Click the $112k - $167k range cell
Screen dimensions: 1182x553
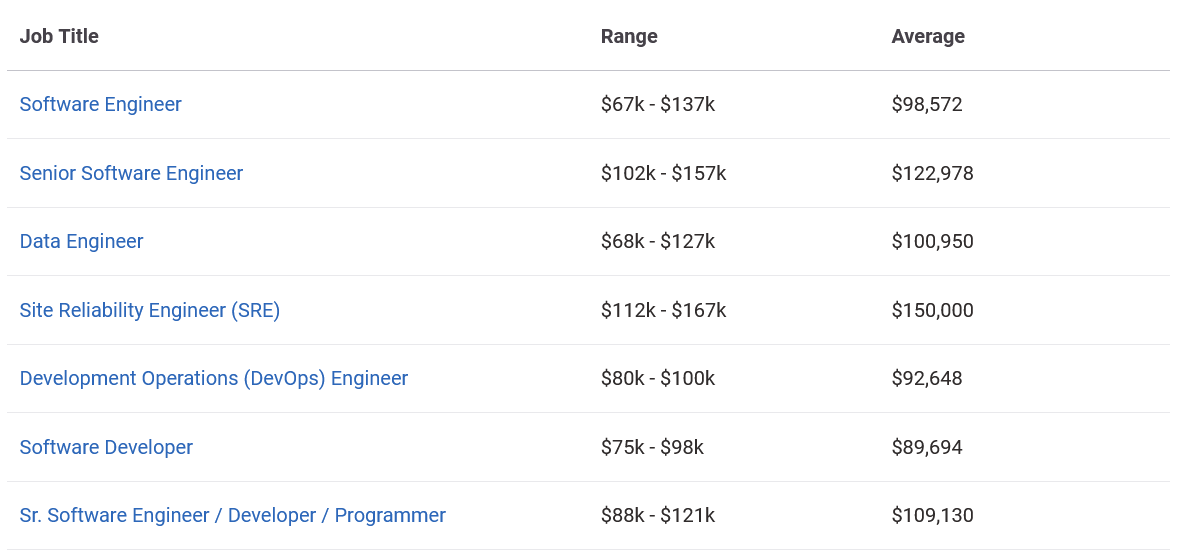[x=663, y=310]
